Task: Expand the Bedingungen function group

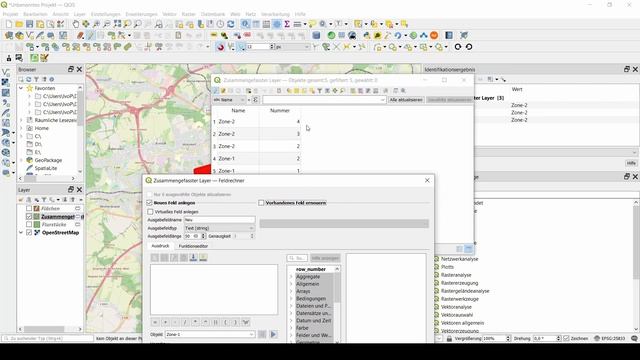Action: coord(291,299)
